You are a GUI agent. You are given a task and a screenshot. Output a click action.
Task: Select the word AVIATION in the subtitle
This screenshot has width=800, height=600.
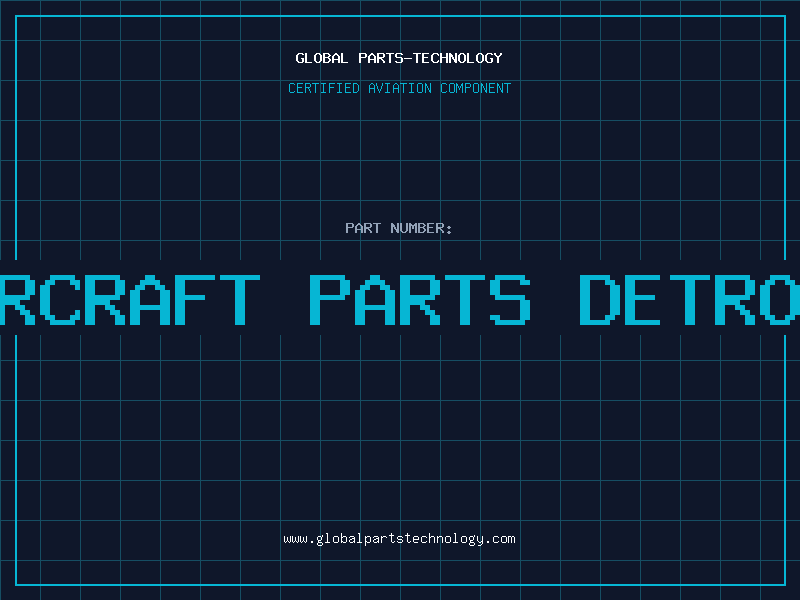pyautogui.click(x=400, y=88)
